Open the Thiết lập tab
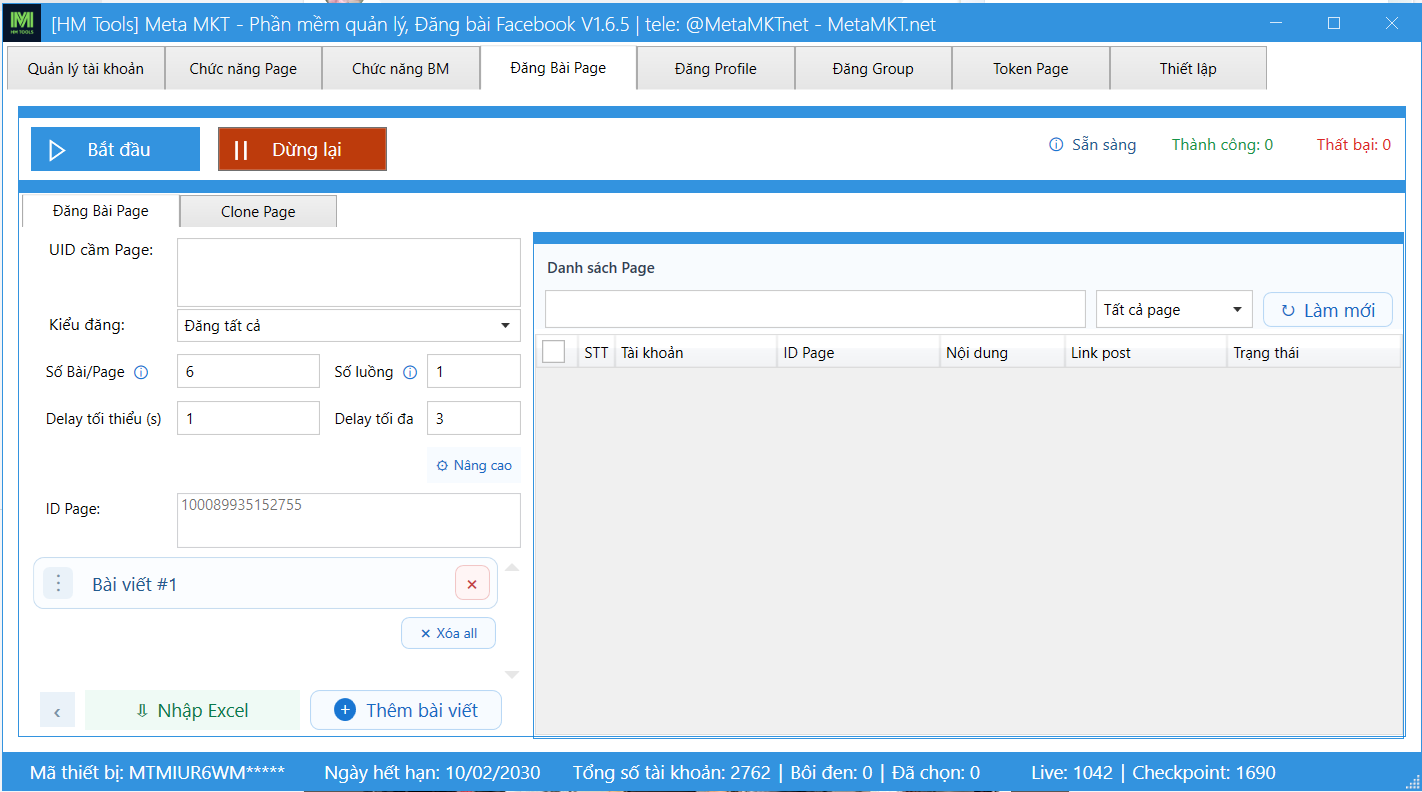This screenshot has height=792, width=1422. [x=1188, y=69]
